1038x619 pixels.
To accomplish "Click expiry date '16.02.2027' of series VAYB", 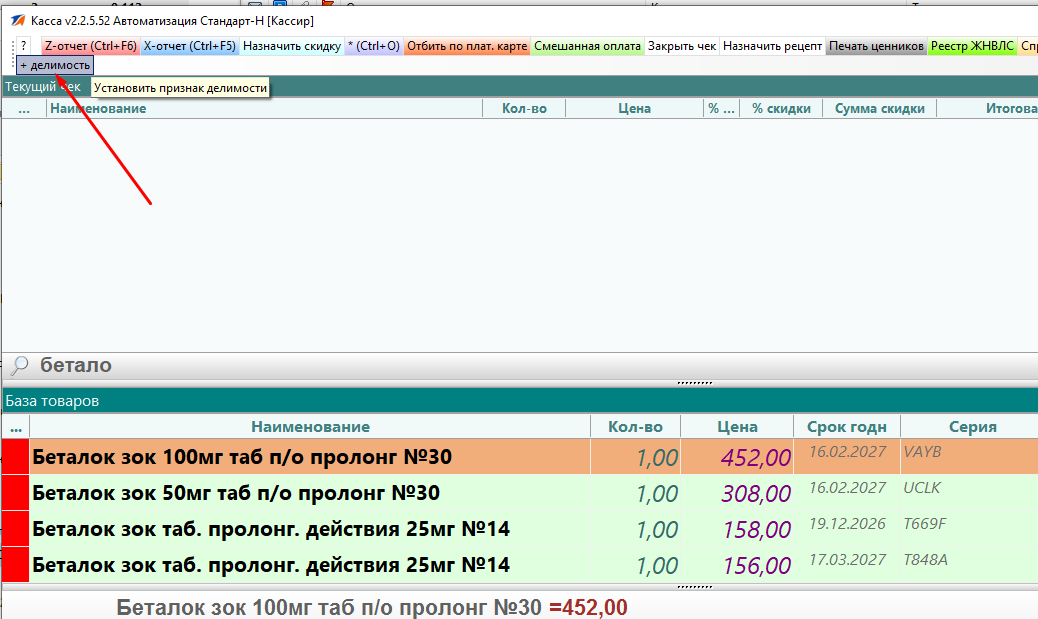I will (847, 452).
